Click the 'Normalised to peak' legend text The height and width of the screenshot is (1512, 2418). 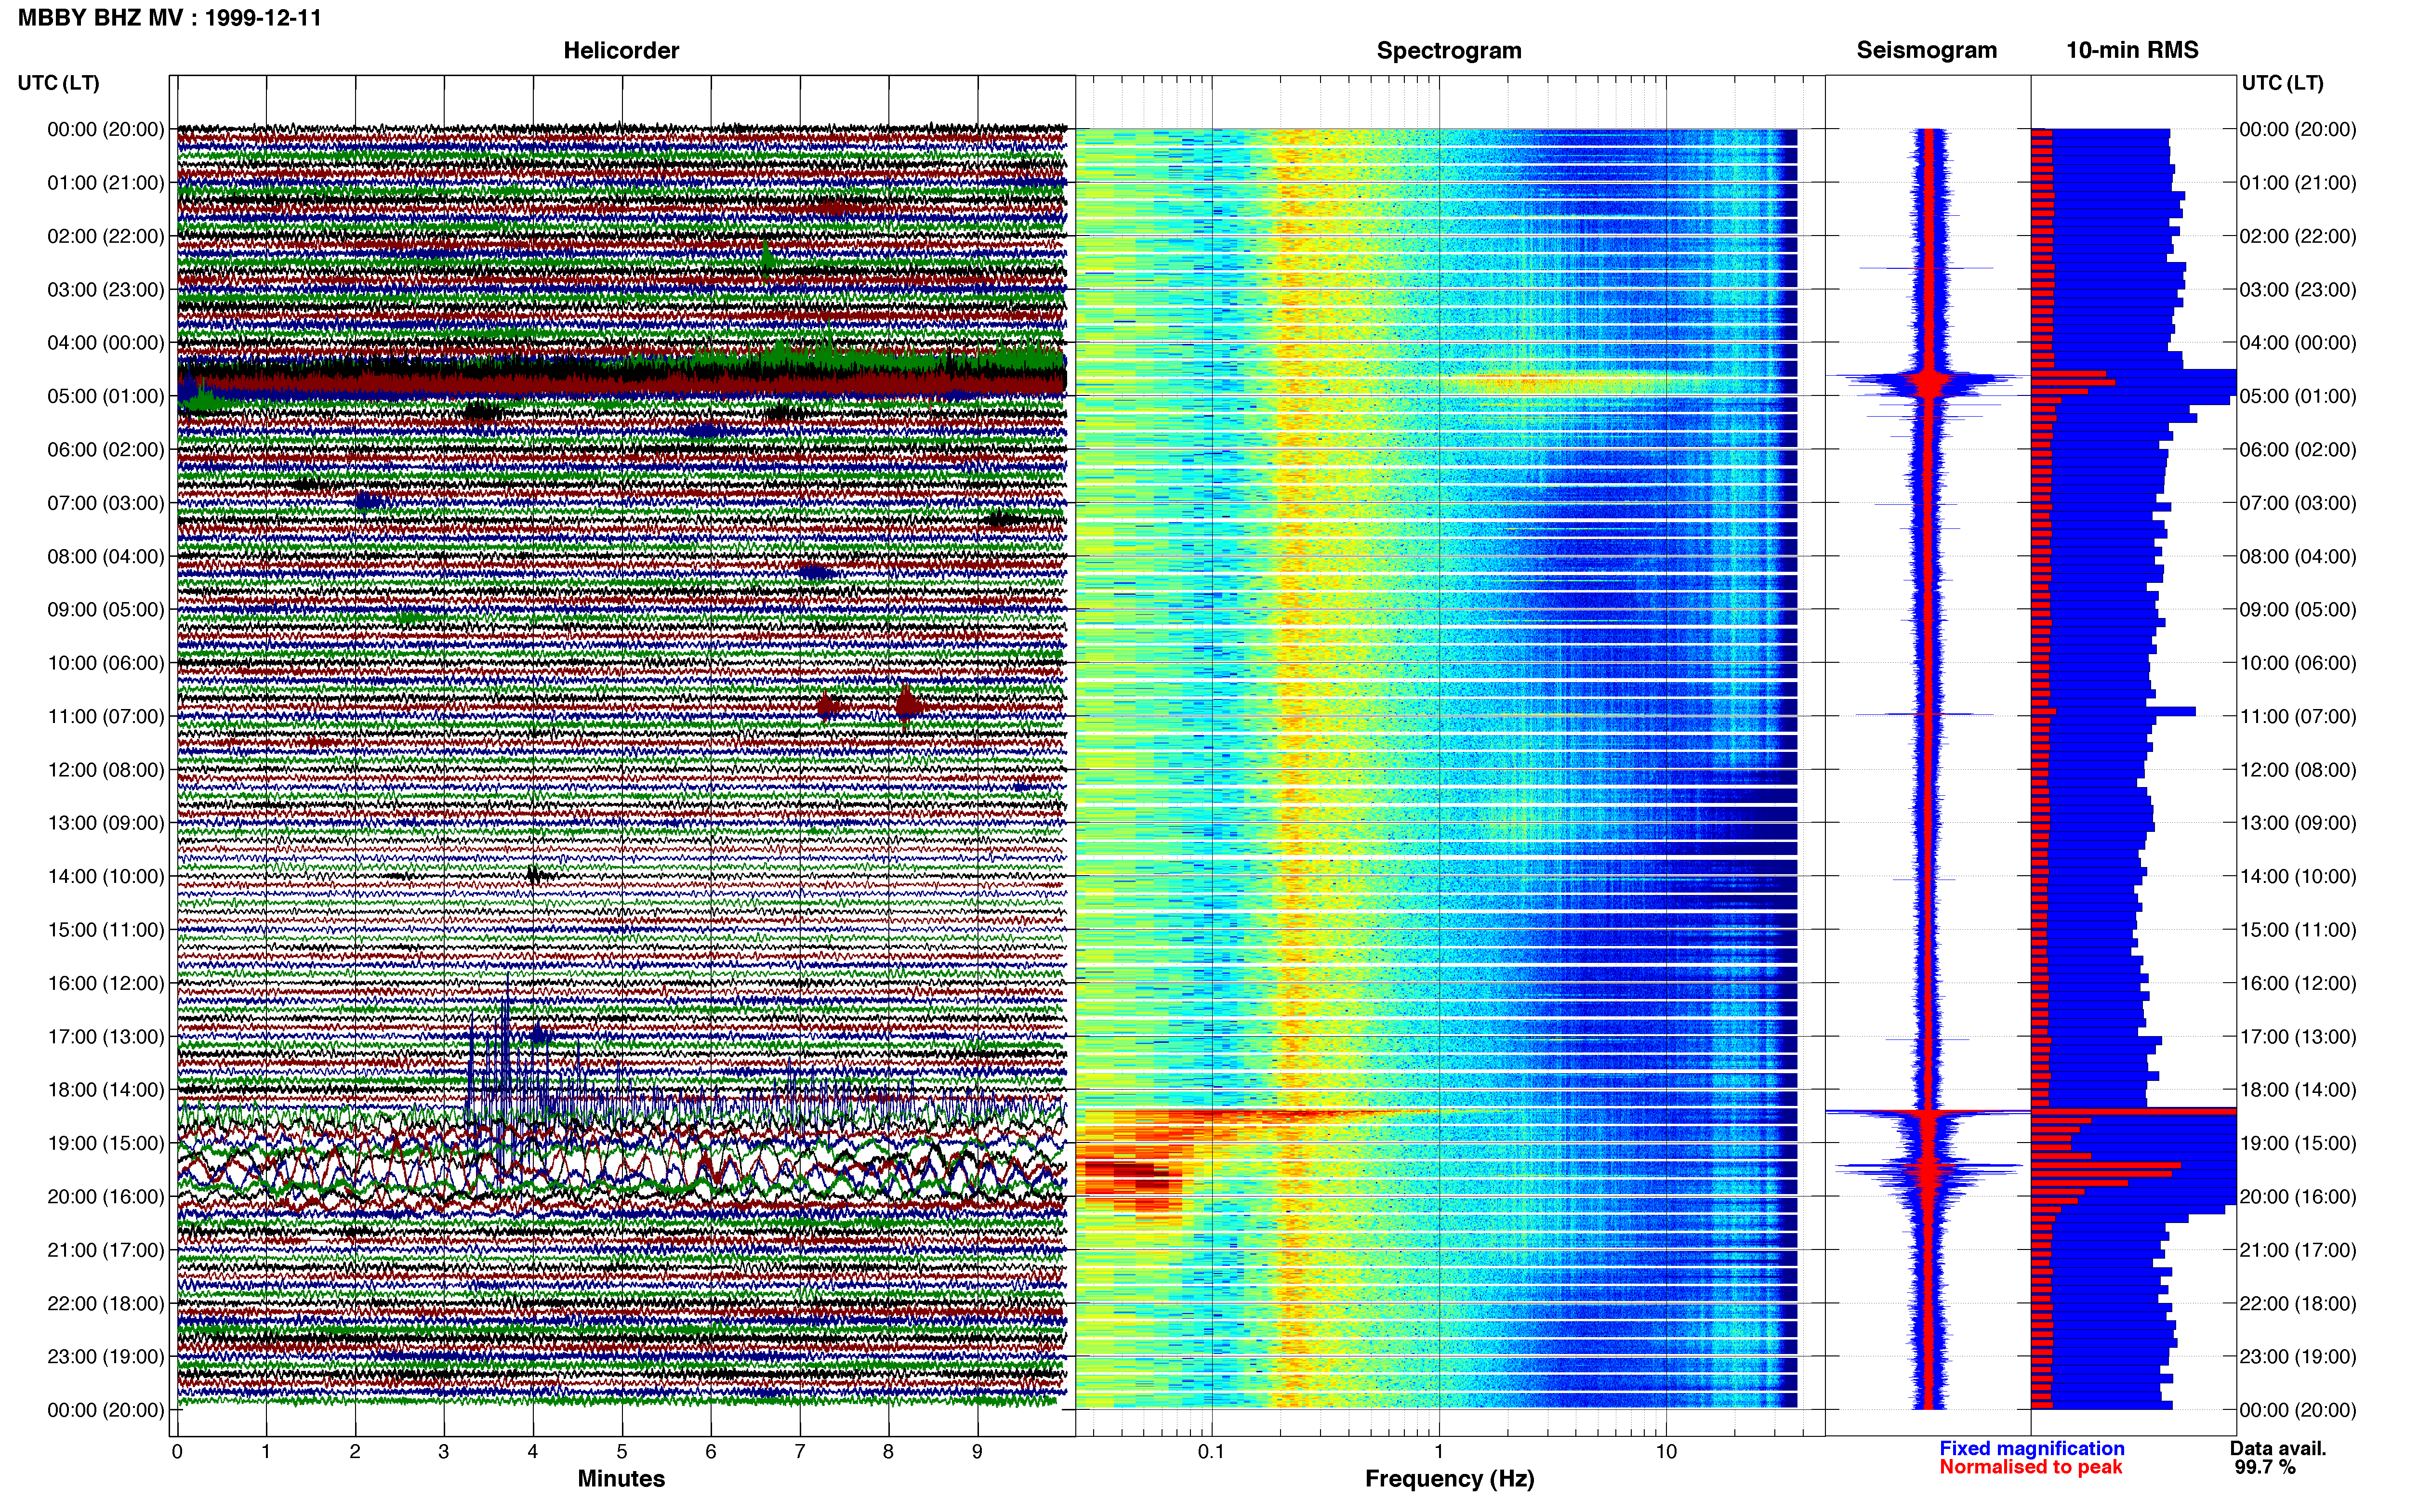tap(2030, 1467)
